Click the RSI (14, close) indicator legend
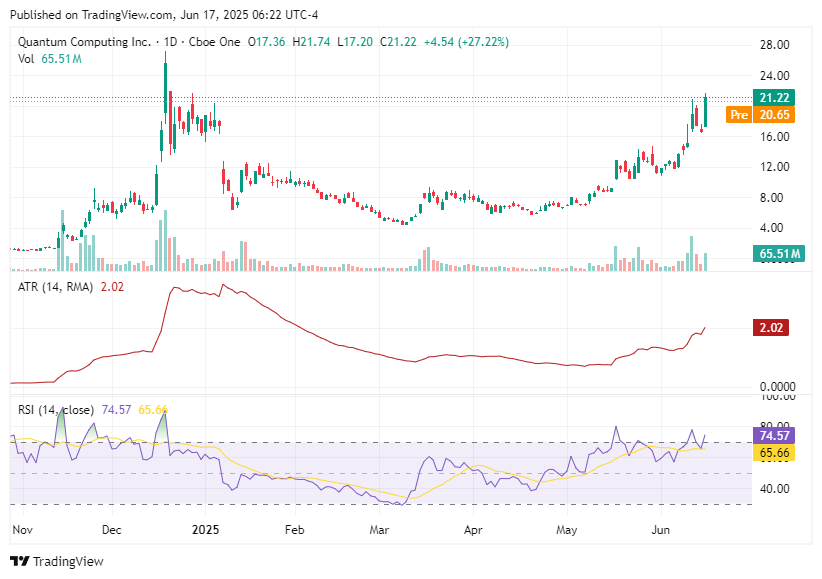Viewport: 822px width, 579px height. point(56,410)
